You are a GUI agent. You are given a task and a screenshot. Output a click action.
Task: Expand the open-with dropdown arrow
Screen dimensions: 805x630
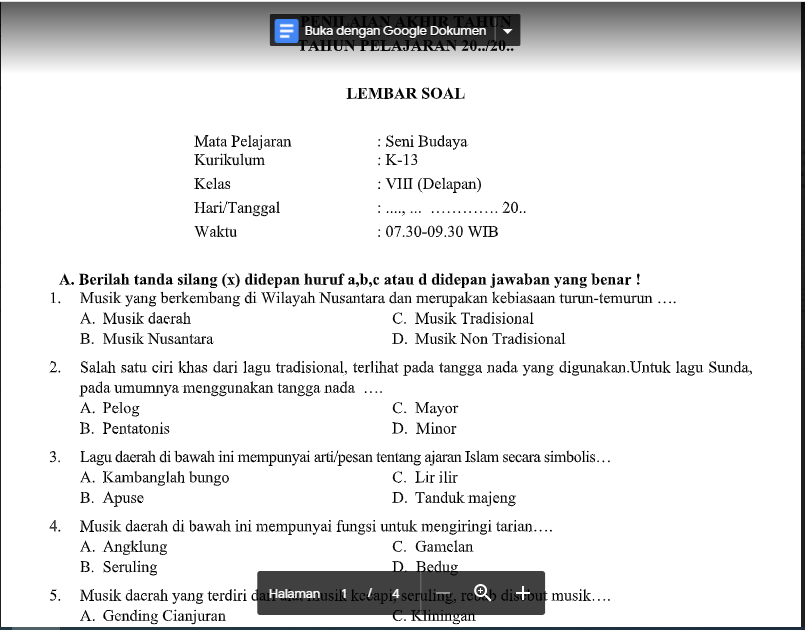(x=507, y=31)
